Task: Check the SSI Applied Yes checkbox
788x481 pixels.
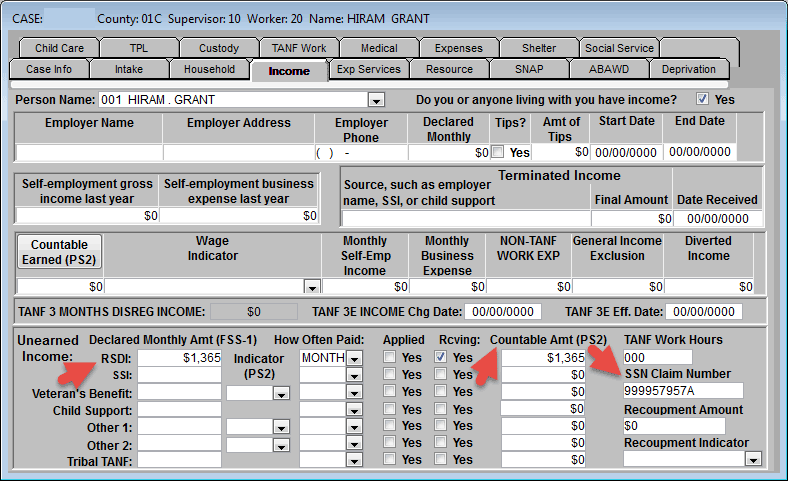Action: pos(389,373)
